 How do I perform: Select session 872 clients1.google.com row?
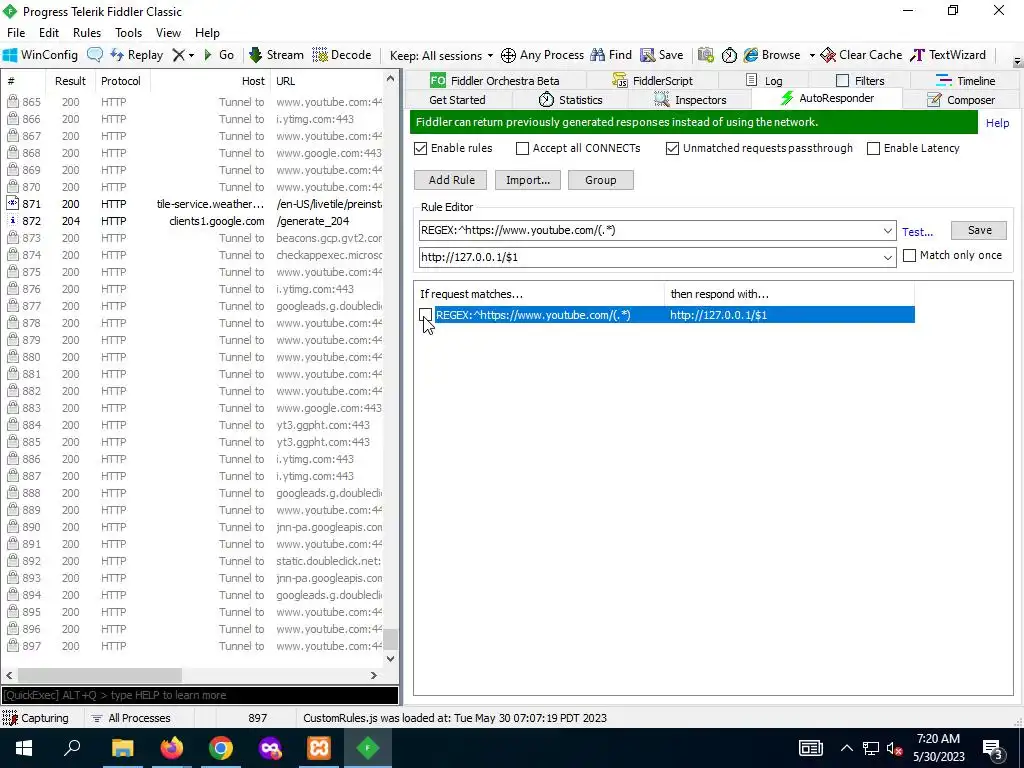click(194, 221)
